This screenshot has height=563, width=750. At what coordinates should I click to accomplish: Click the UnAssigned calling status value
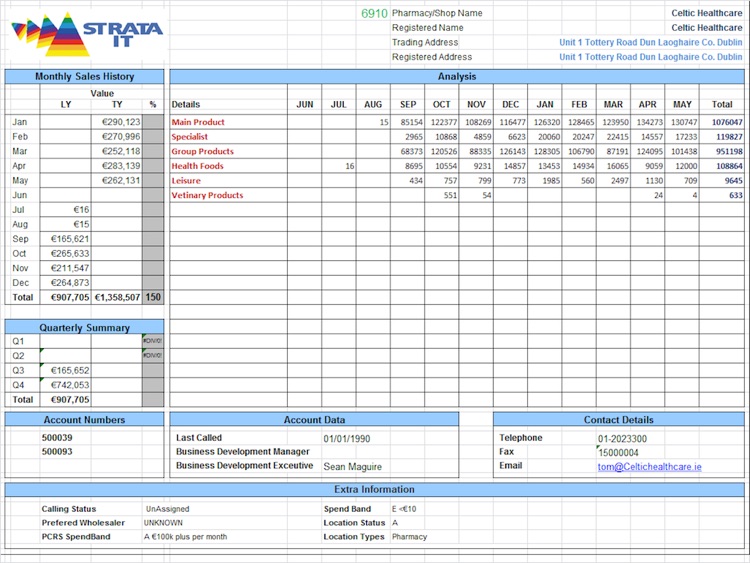tap(167, 509)
